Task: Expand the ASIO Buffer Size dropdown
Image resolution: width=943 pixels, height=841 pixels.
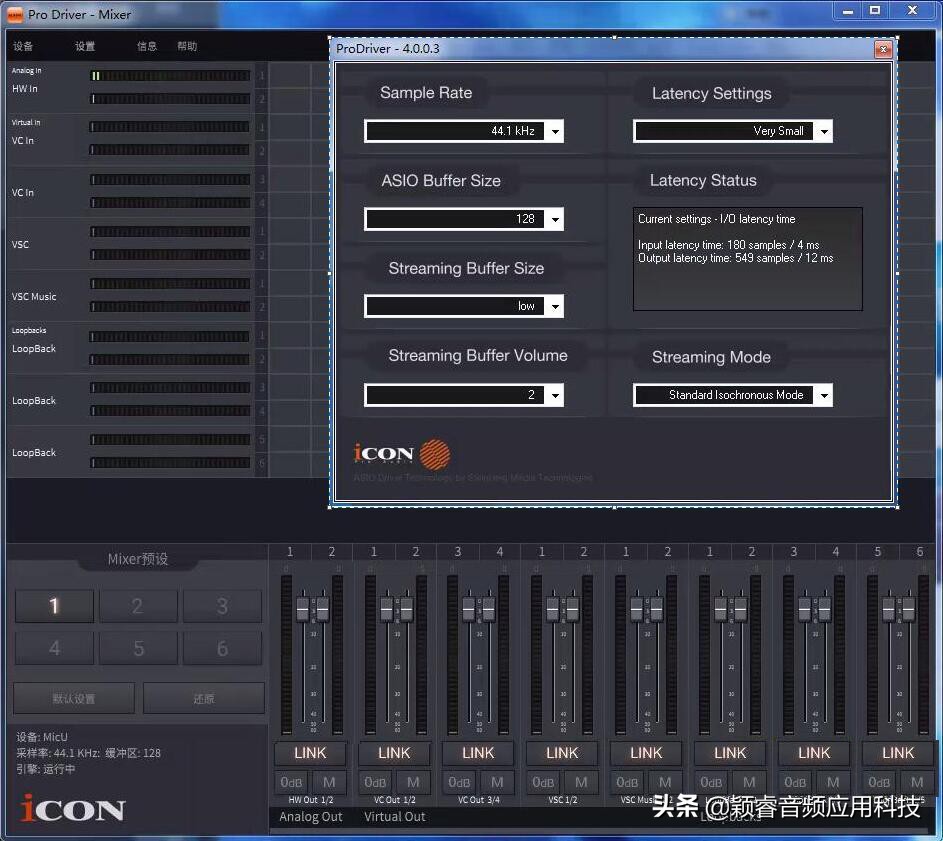Action: 555,219
